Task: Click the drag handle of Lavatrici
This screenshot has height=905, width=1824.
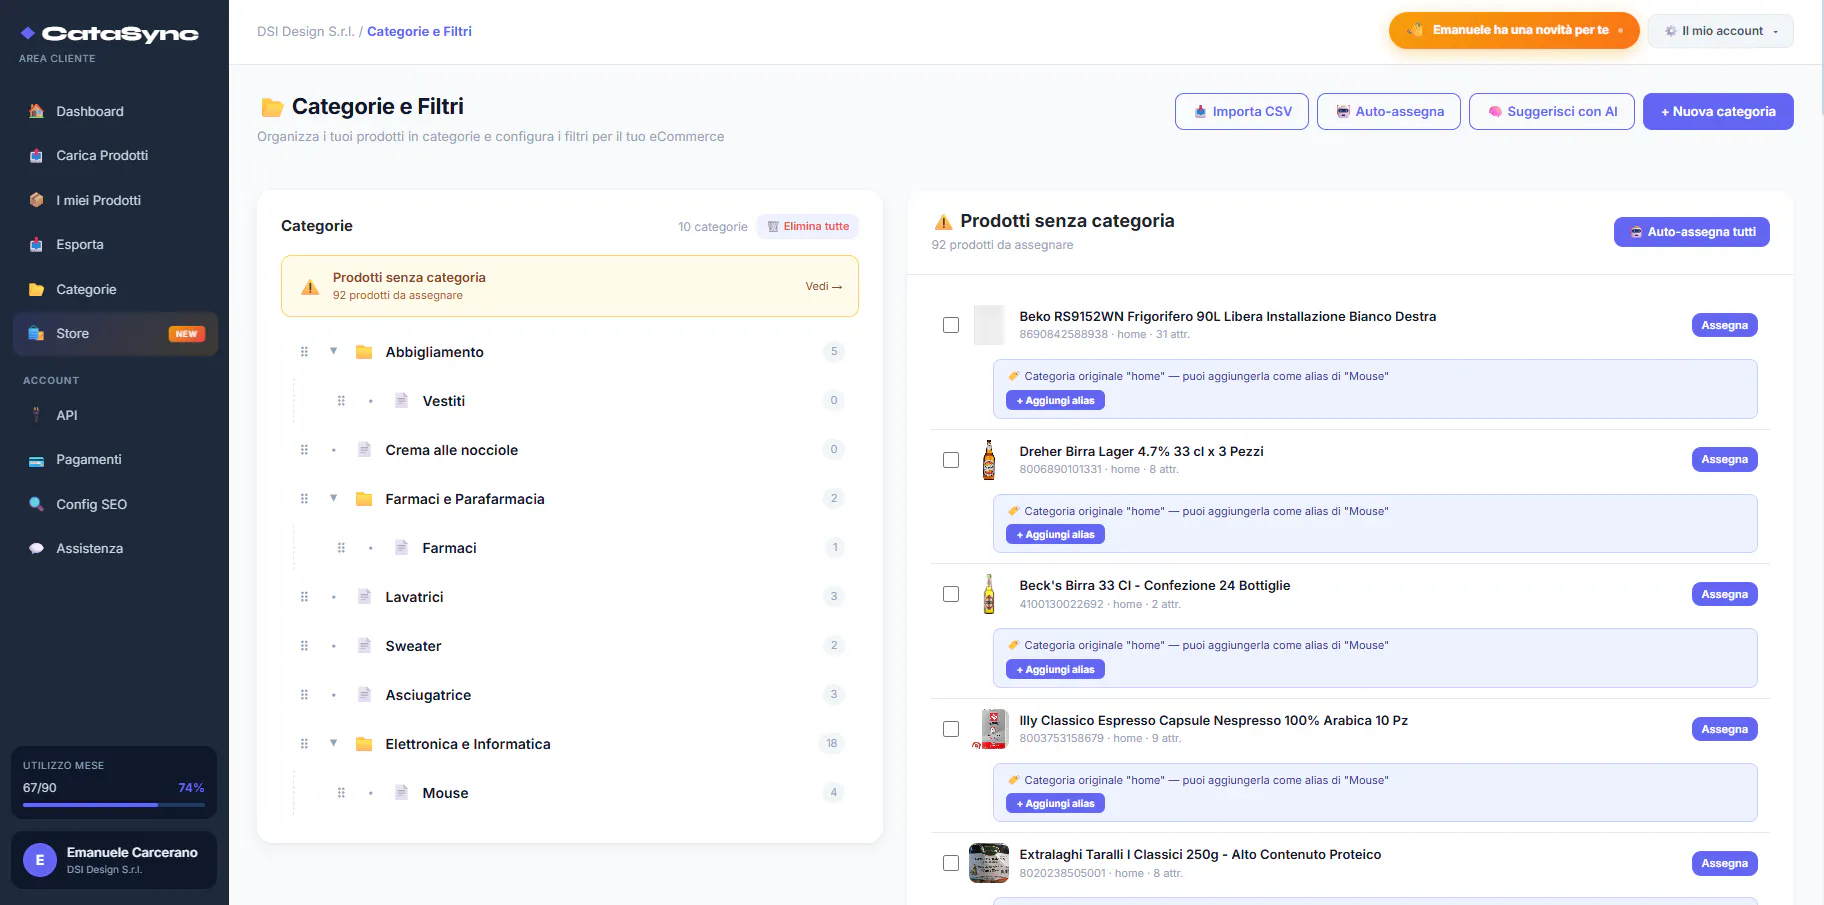Action: click(304, 597)
